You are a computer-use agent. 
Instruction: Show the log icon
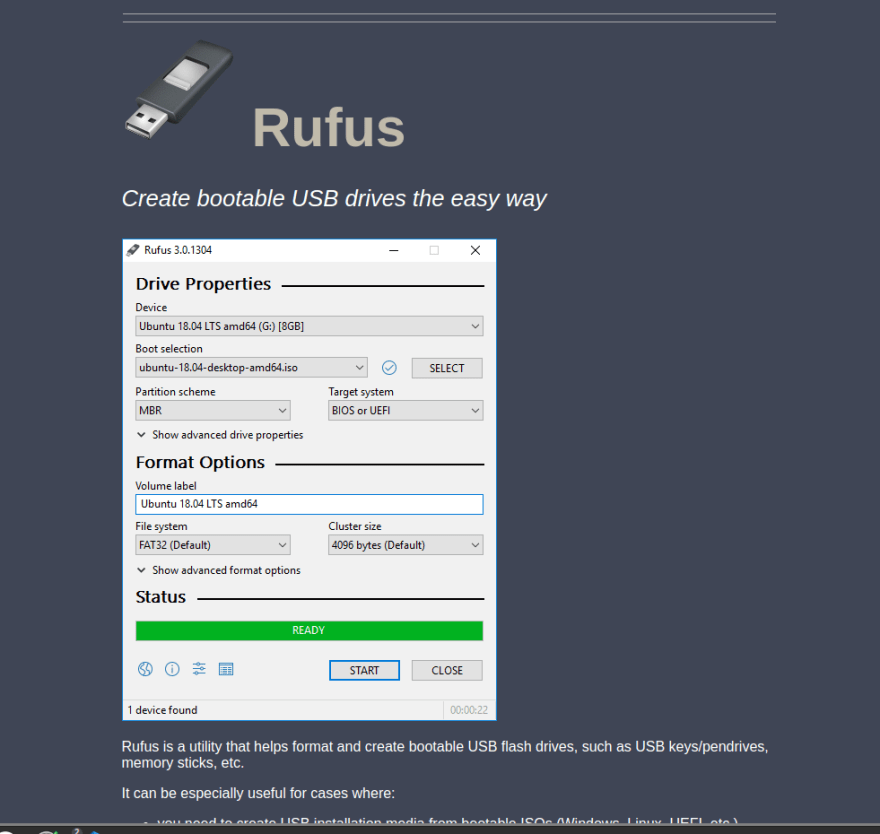226,669
